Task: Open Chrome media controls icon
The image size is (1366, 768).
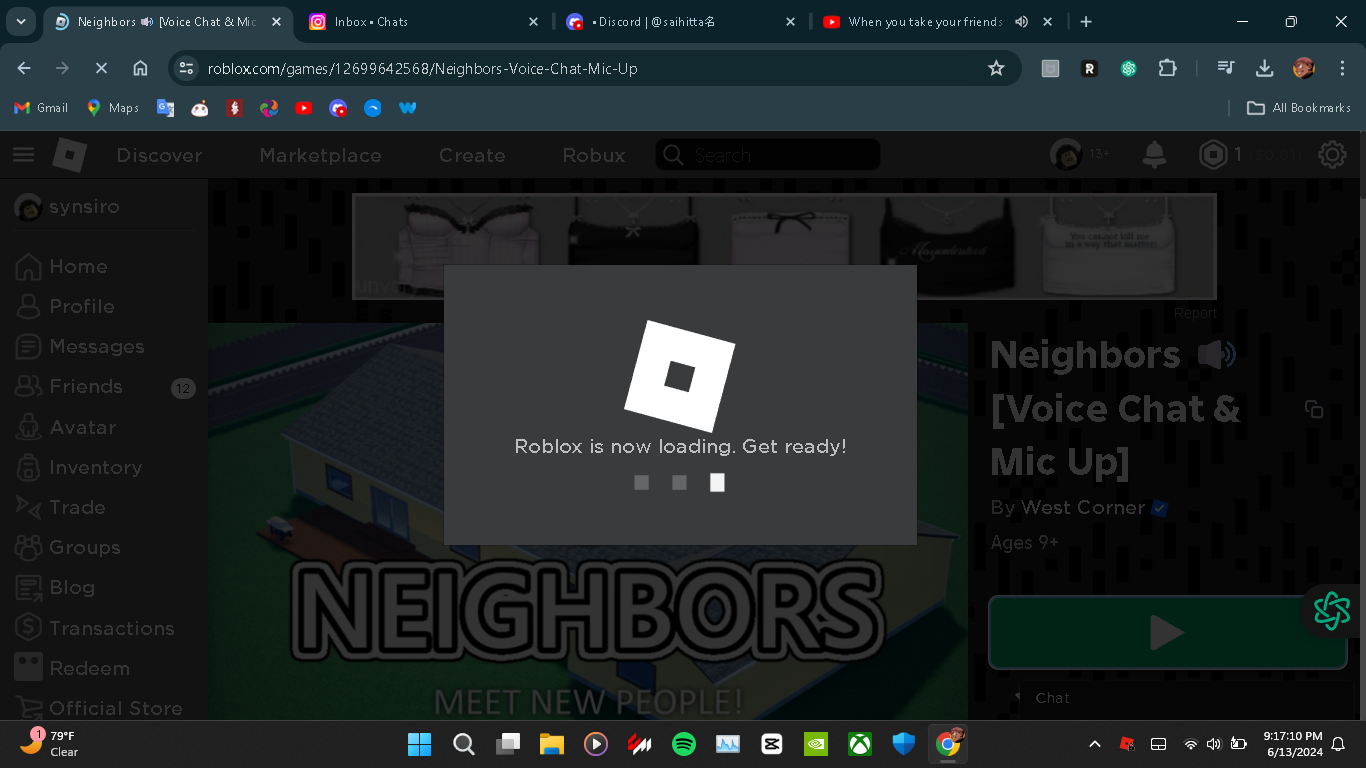Action: 1226,68
